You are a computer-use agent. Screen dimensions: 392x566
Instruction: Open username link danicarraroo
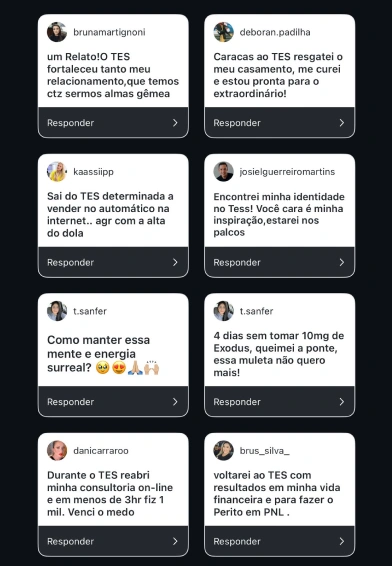tap(101, 450)
